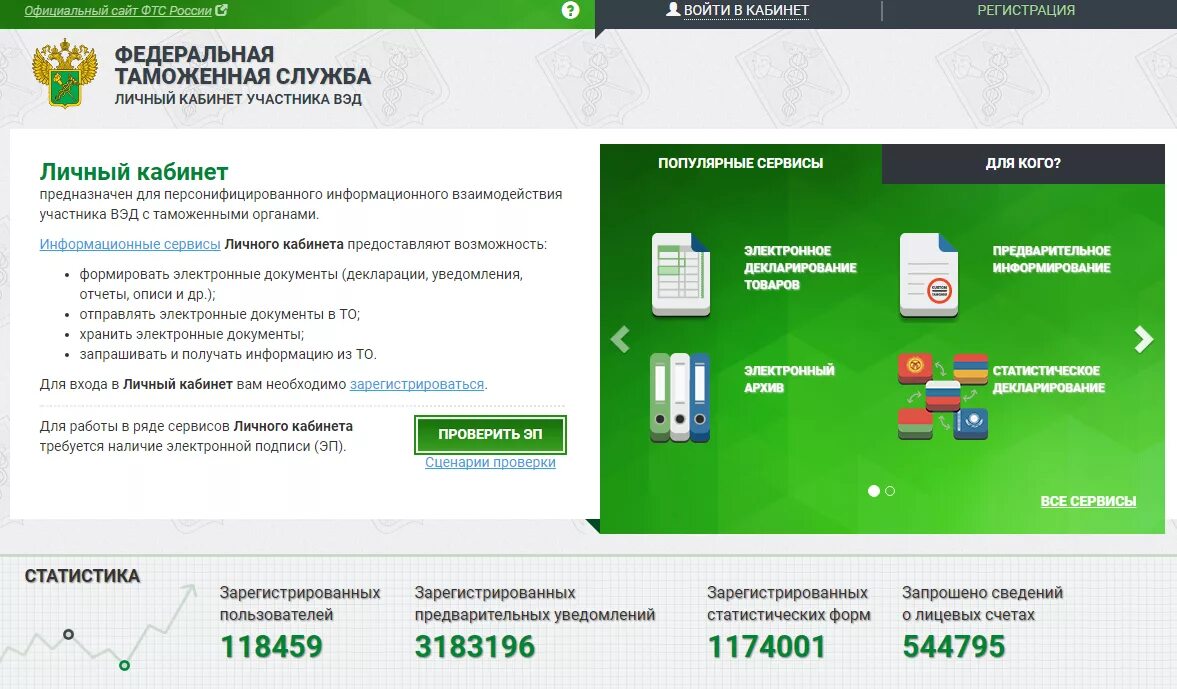Click preliminary notifications count 3183196
1177x689 pixels.
tap(475, 647)
